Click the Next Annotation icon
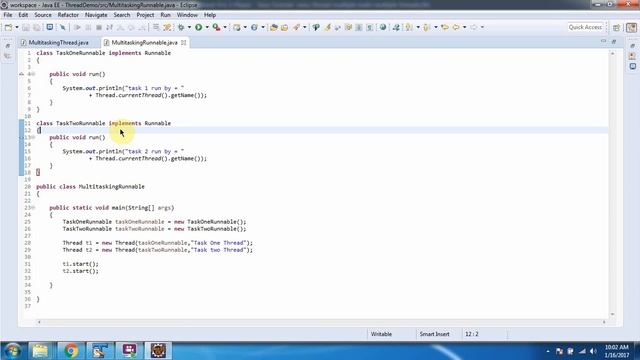 coord(409,27)
